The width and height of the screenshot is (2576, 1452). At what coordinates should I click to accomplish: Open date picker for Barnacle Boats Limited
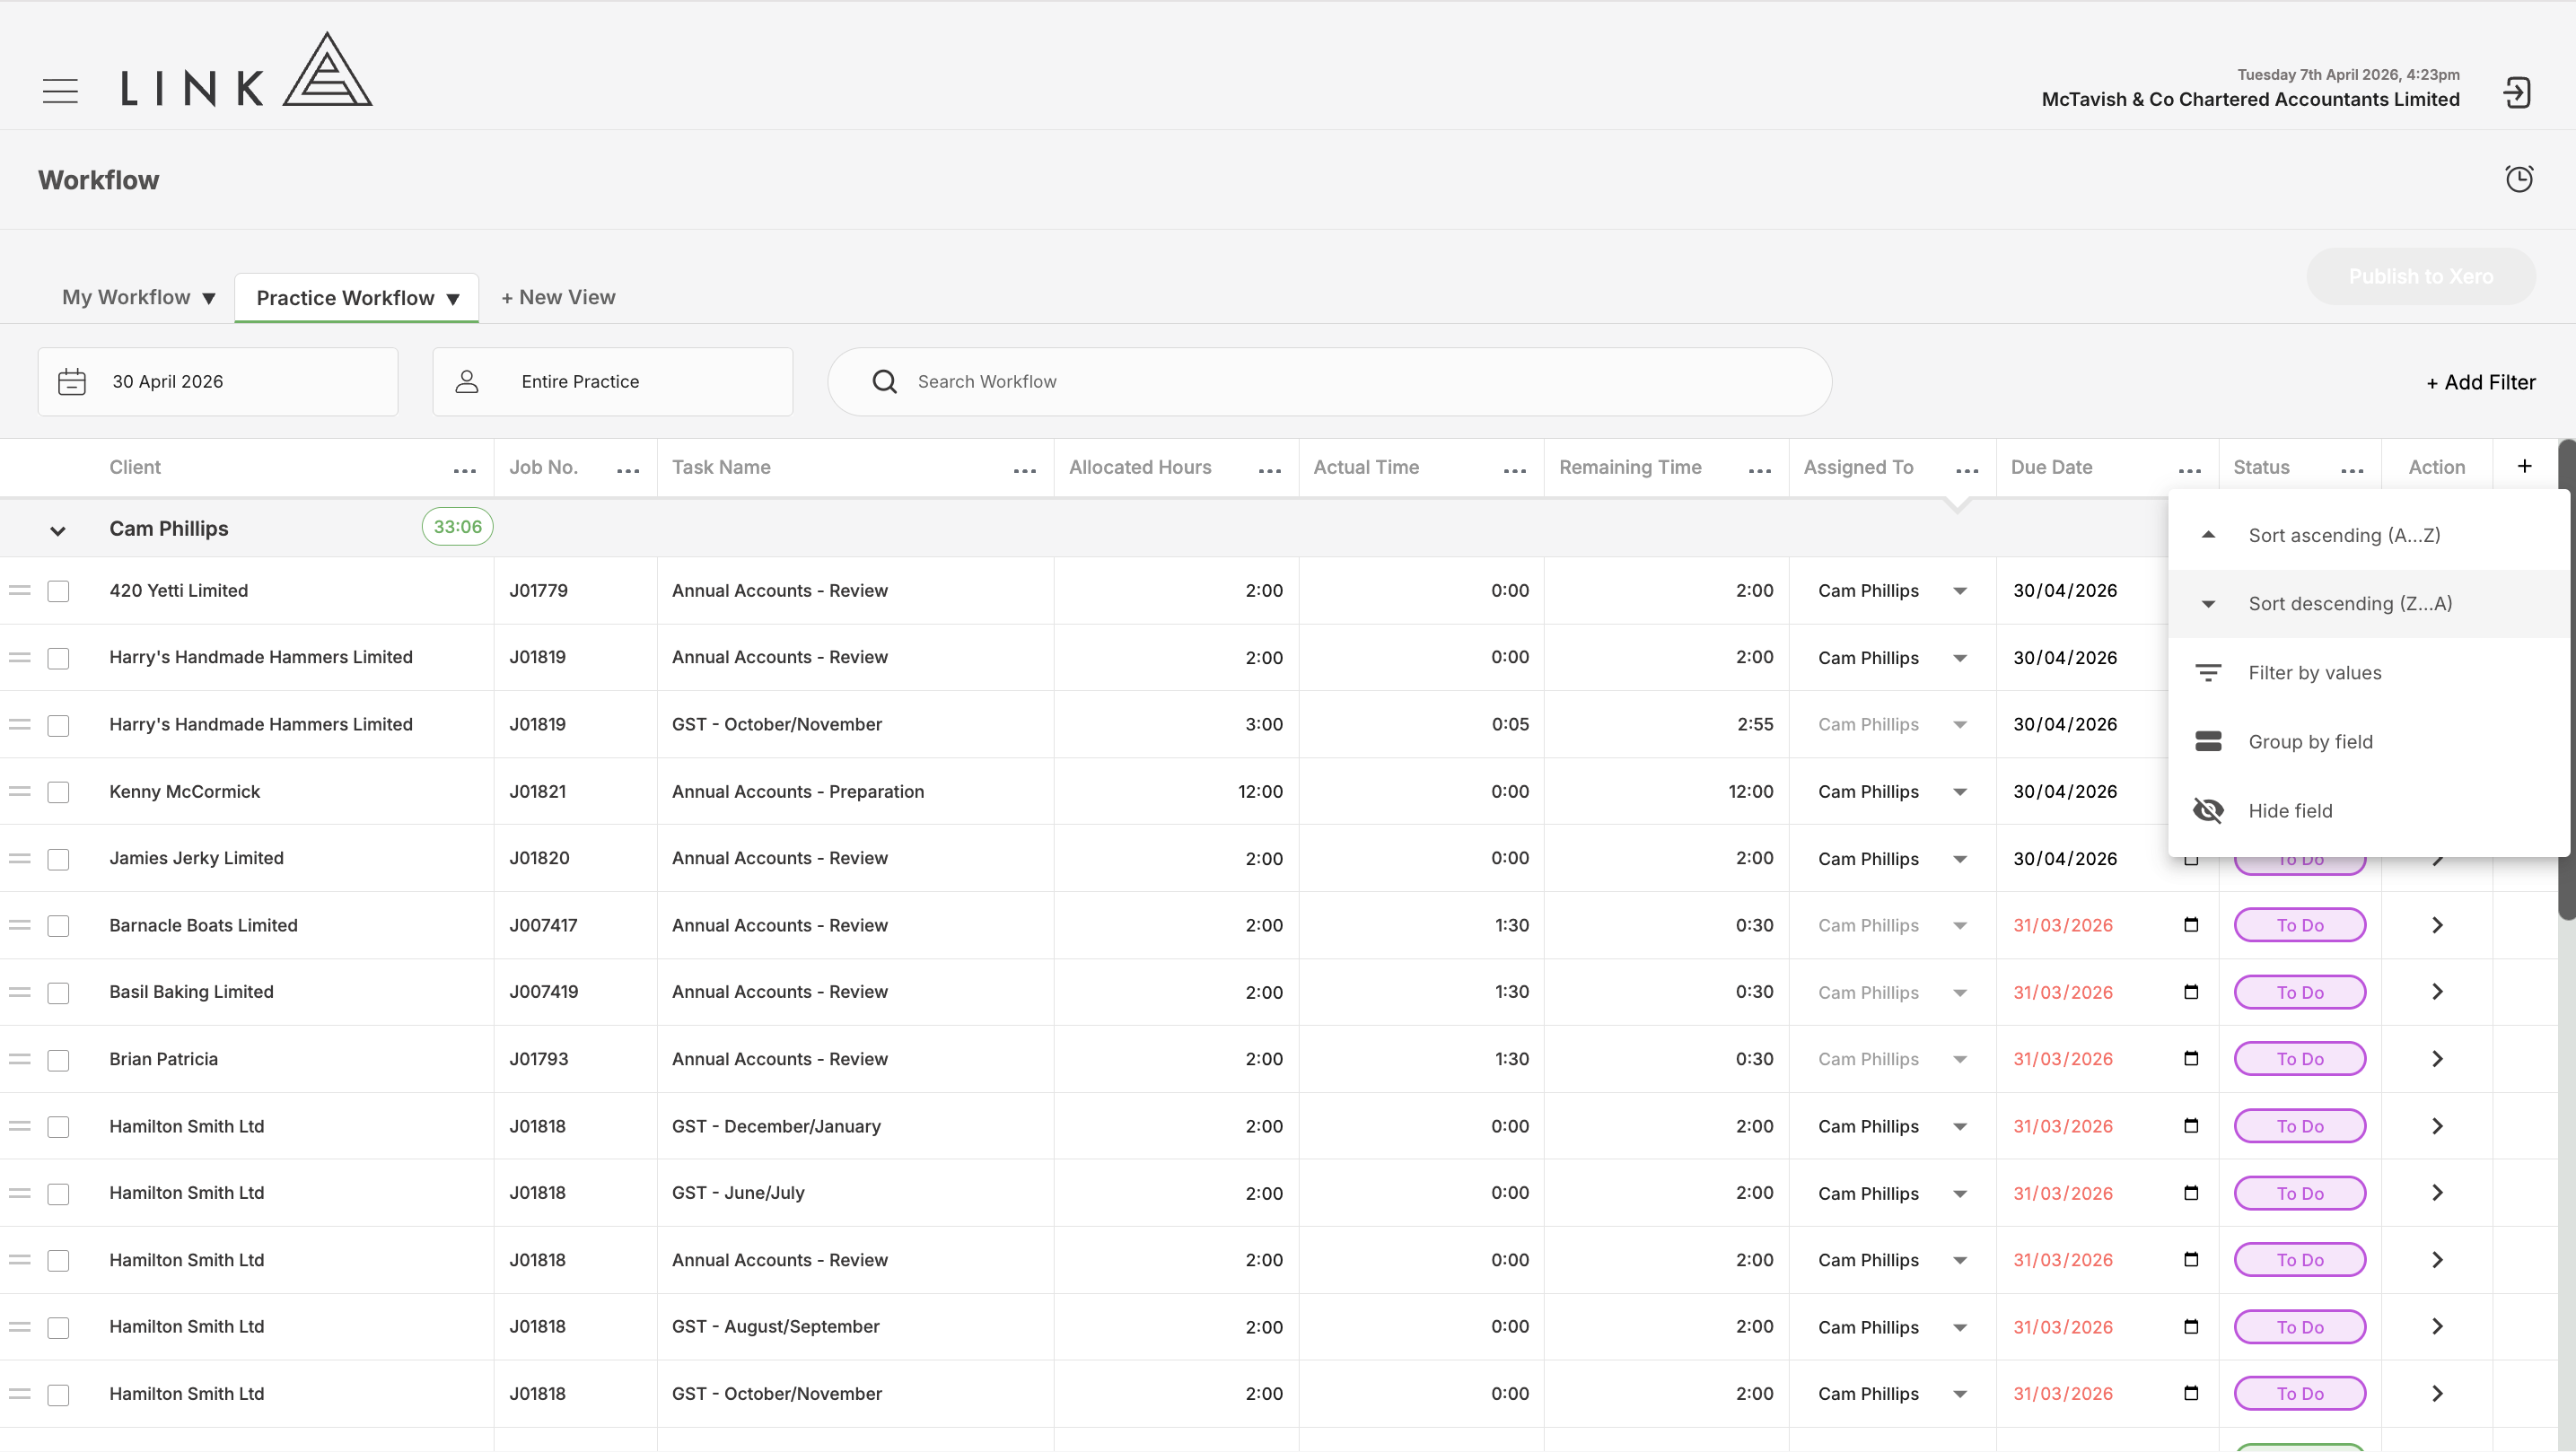[x=2191, y=925]
